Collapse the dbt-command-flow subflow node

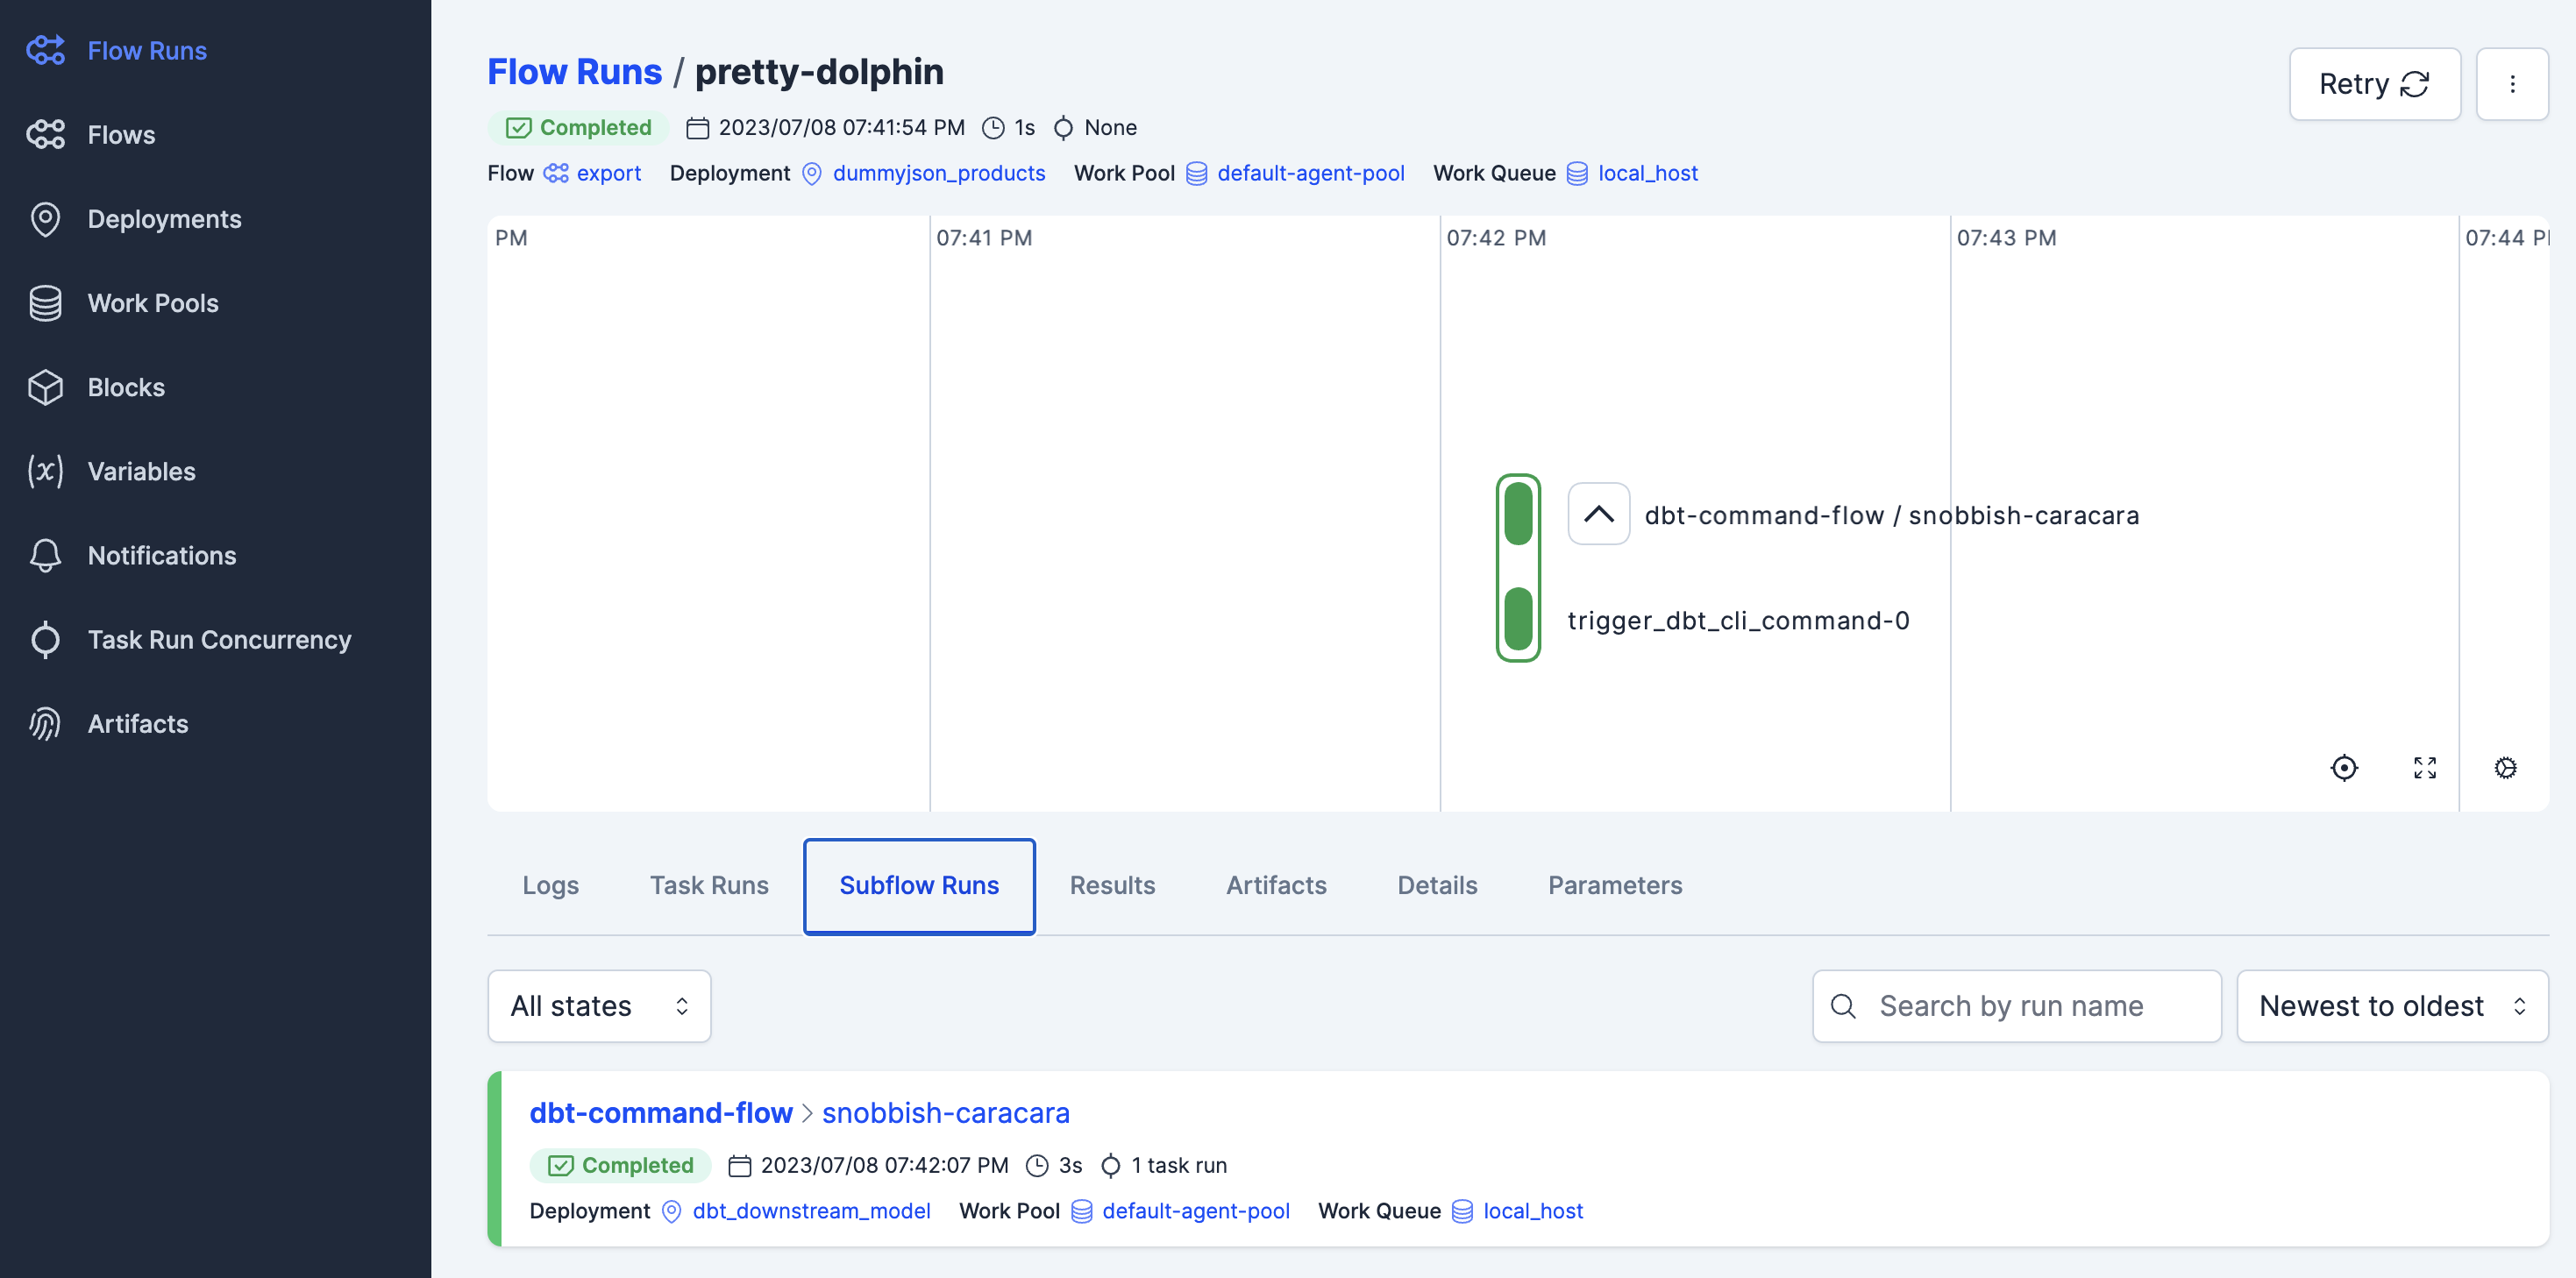click(x=1598, y=513)
